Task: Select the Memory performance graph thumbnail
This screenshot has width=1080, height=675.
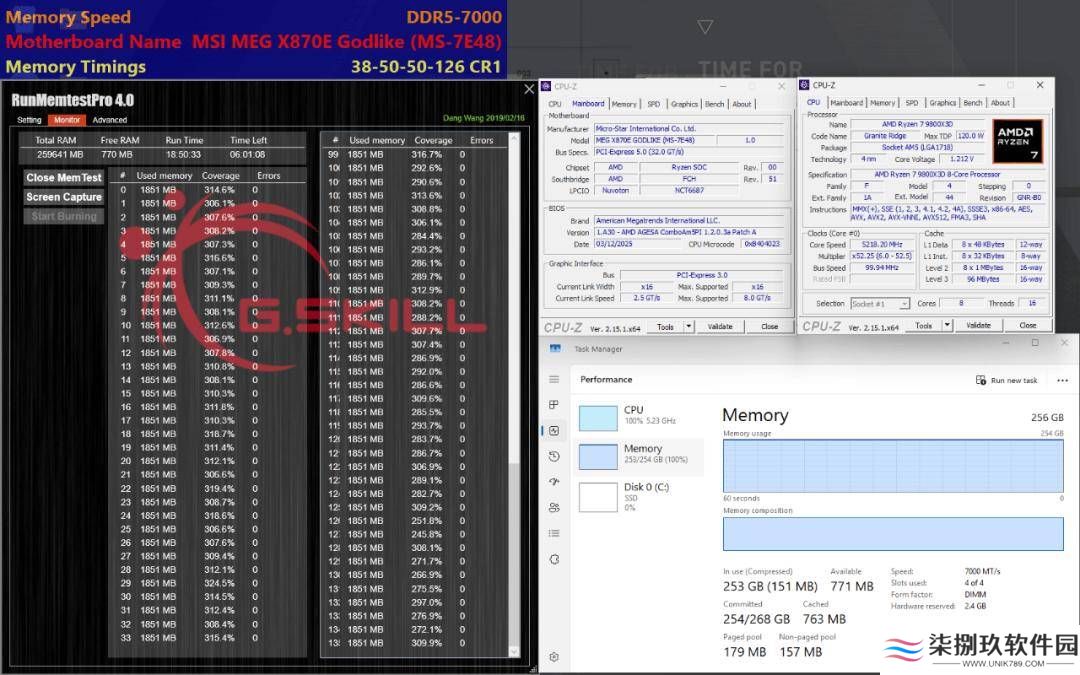Action: pyautogui.click(x=598, y=457)
